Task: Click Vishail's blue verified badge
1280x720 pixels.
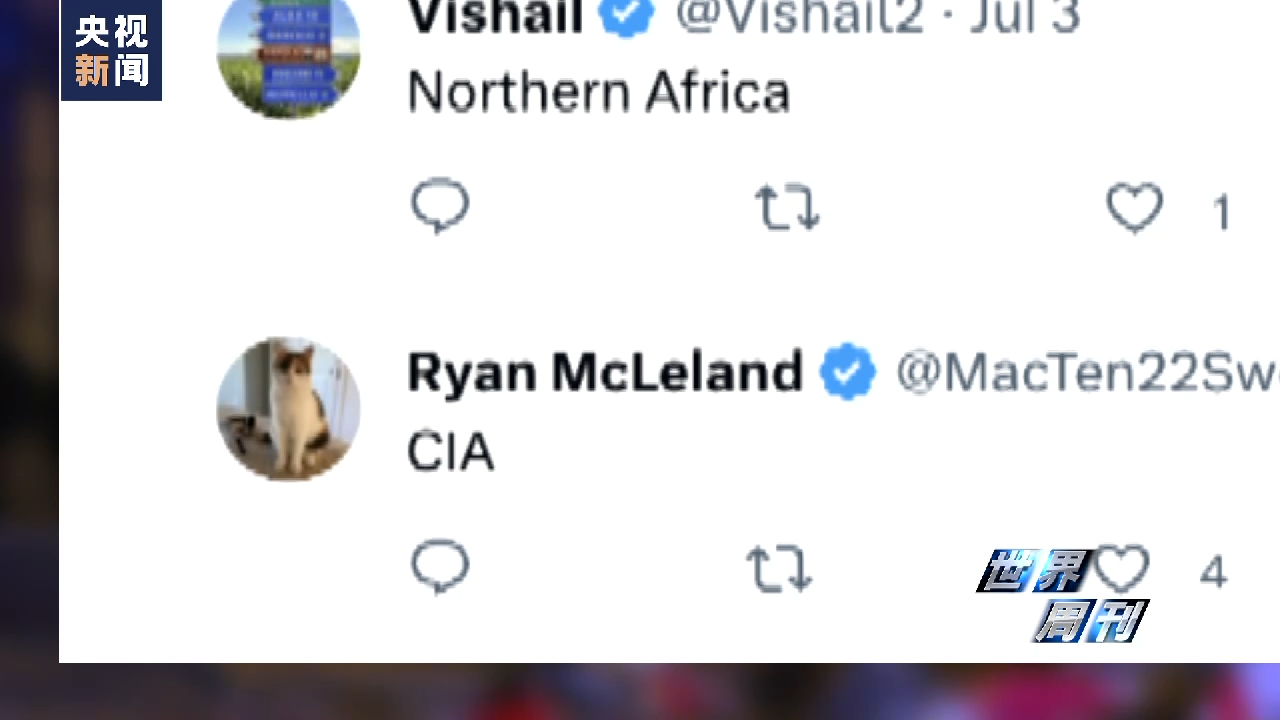Action: 627,16
